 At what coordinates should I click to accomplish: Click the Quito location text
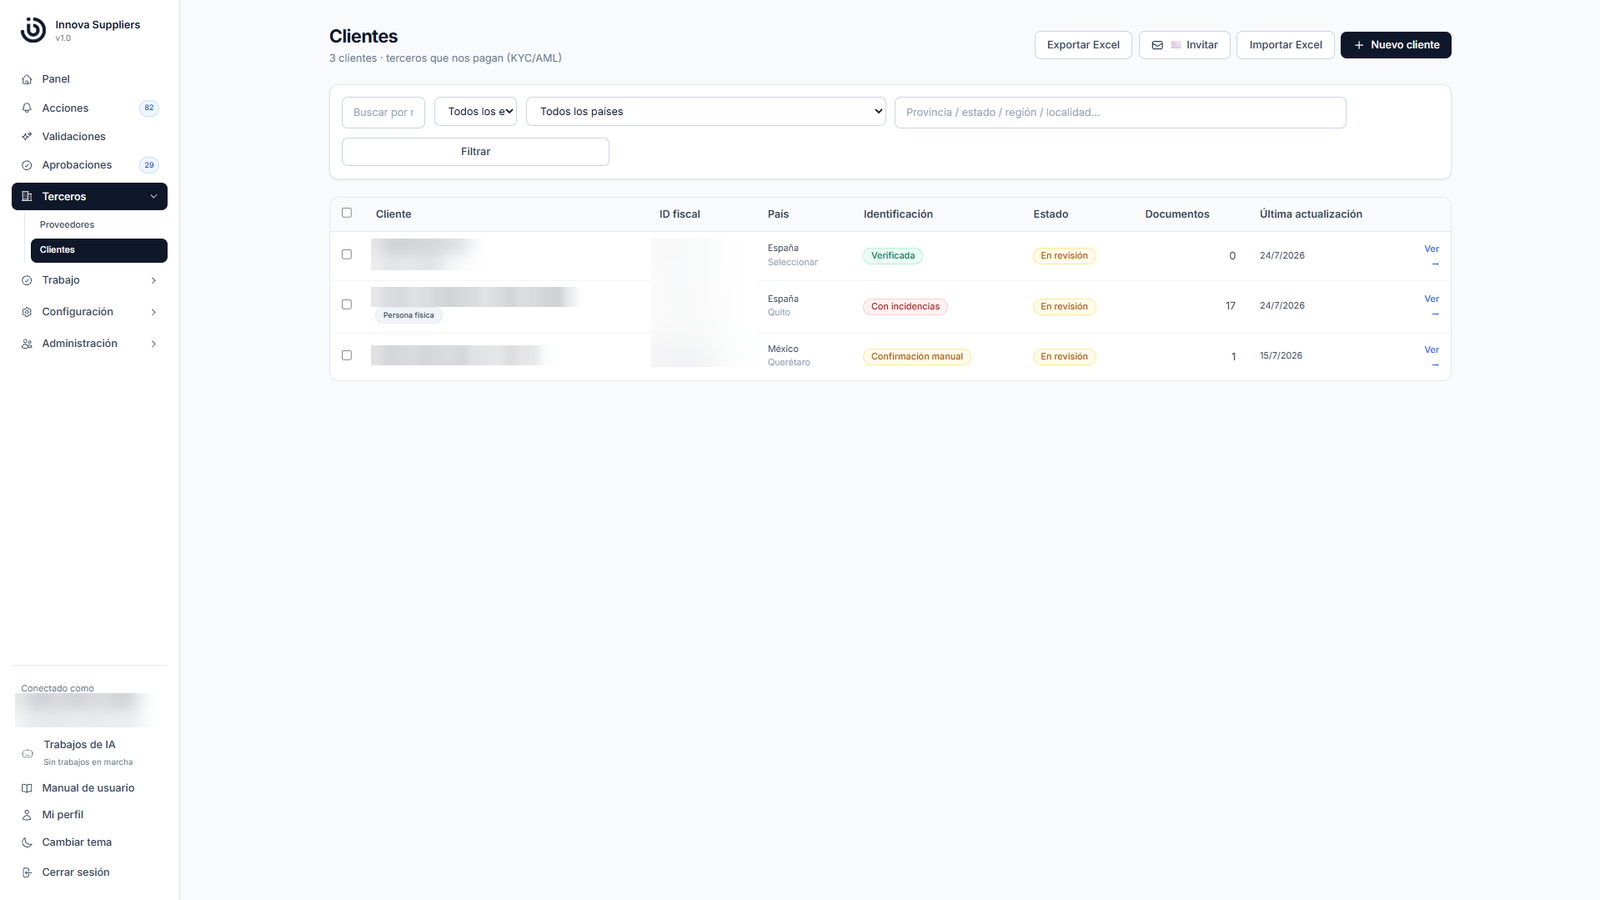779,313
